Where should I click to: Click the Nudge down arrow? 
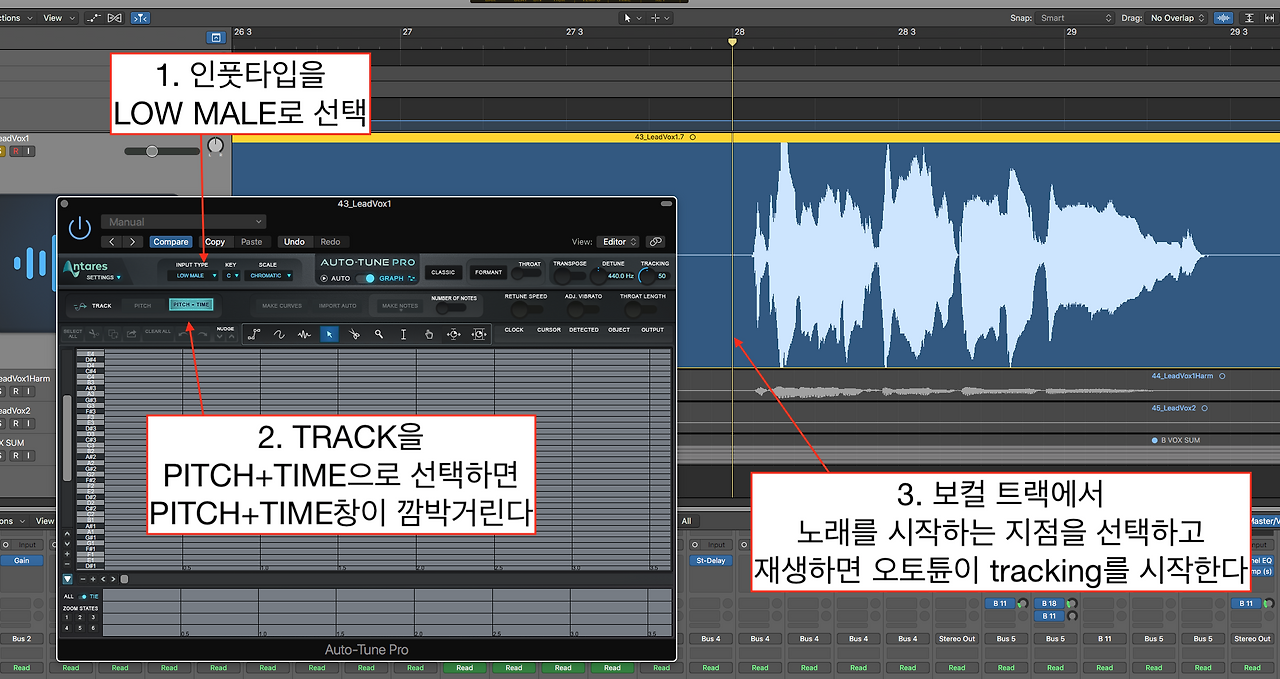click(x=220, y=337)
